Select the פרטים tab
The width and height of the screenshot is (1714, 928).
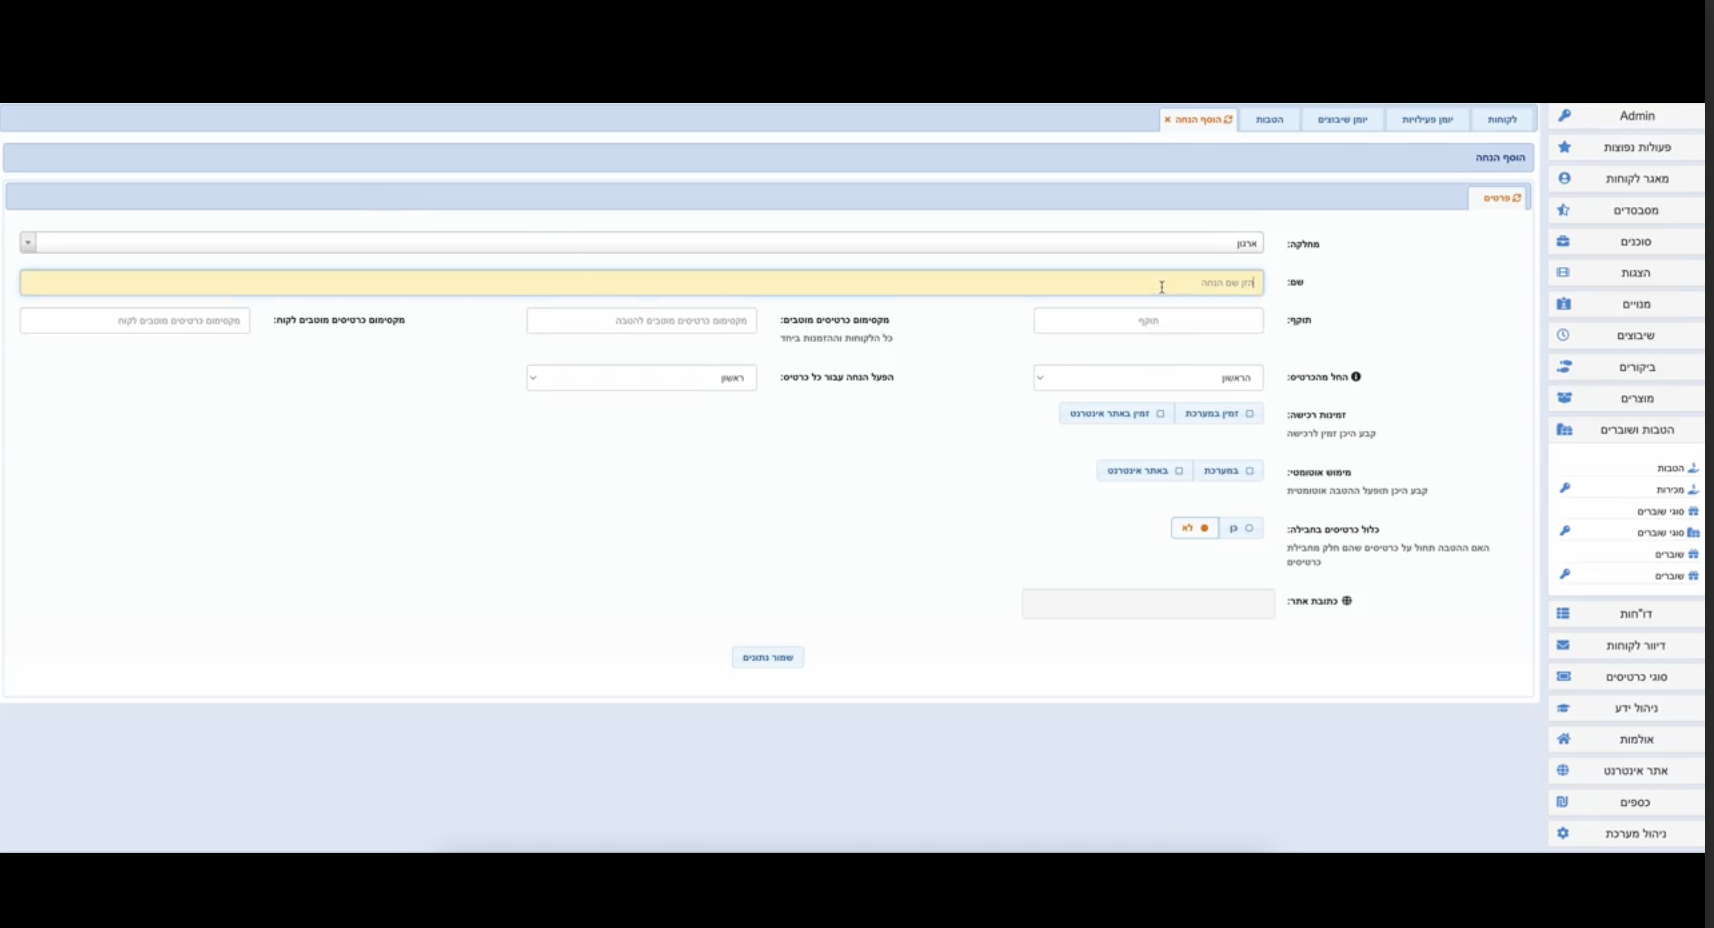point(1498,198)
